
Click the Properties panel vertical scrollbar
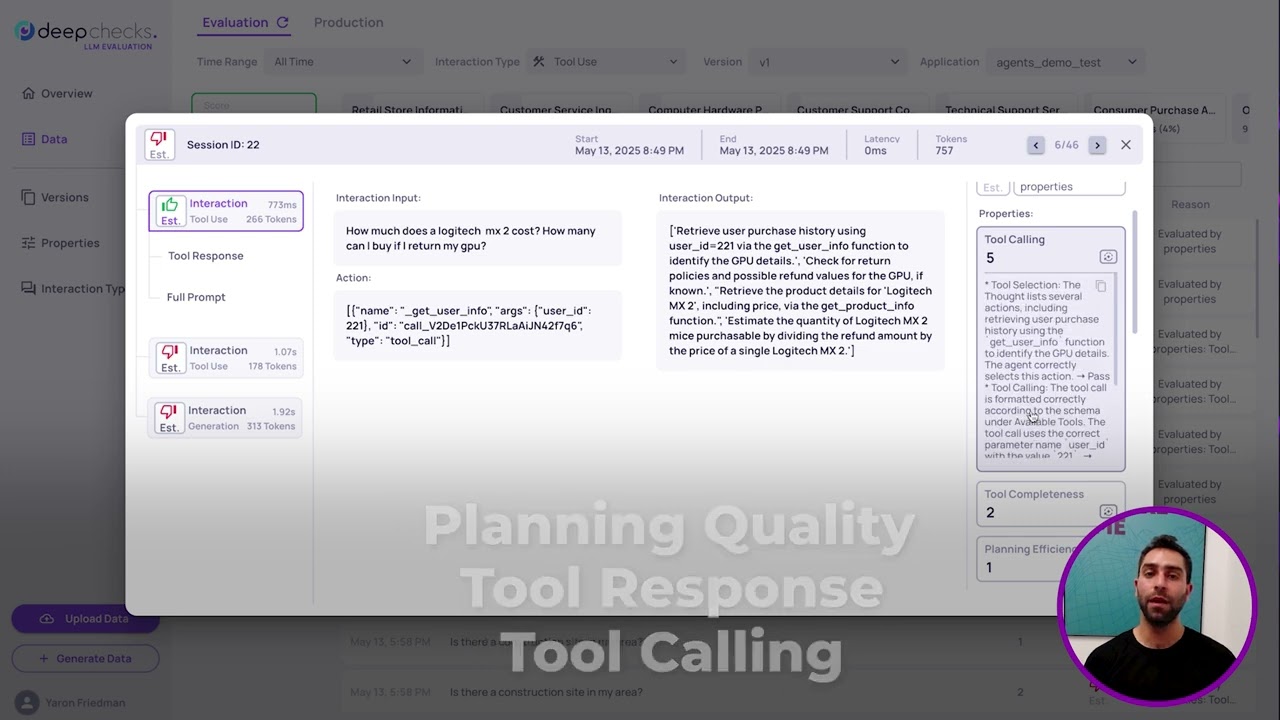(1135, 272)
